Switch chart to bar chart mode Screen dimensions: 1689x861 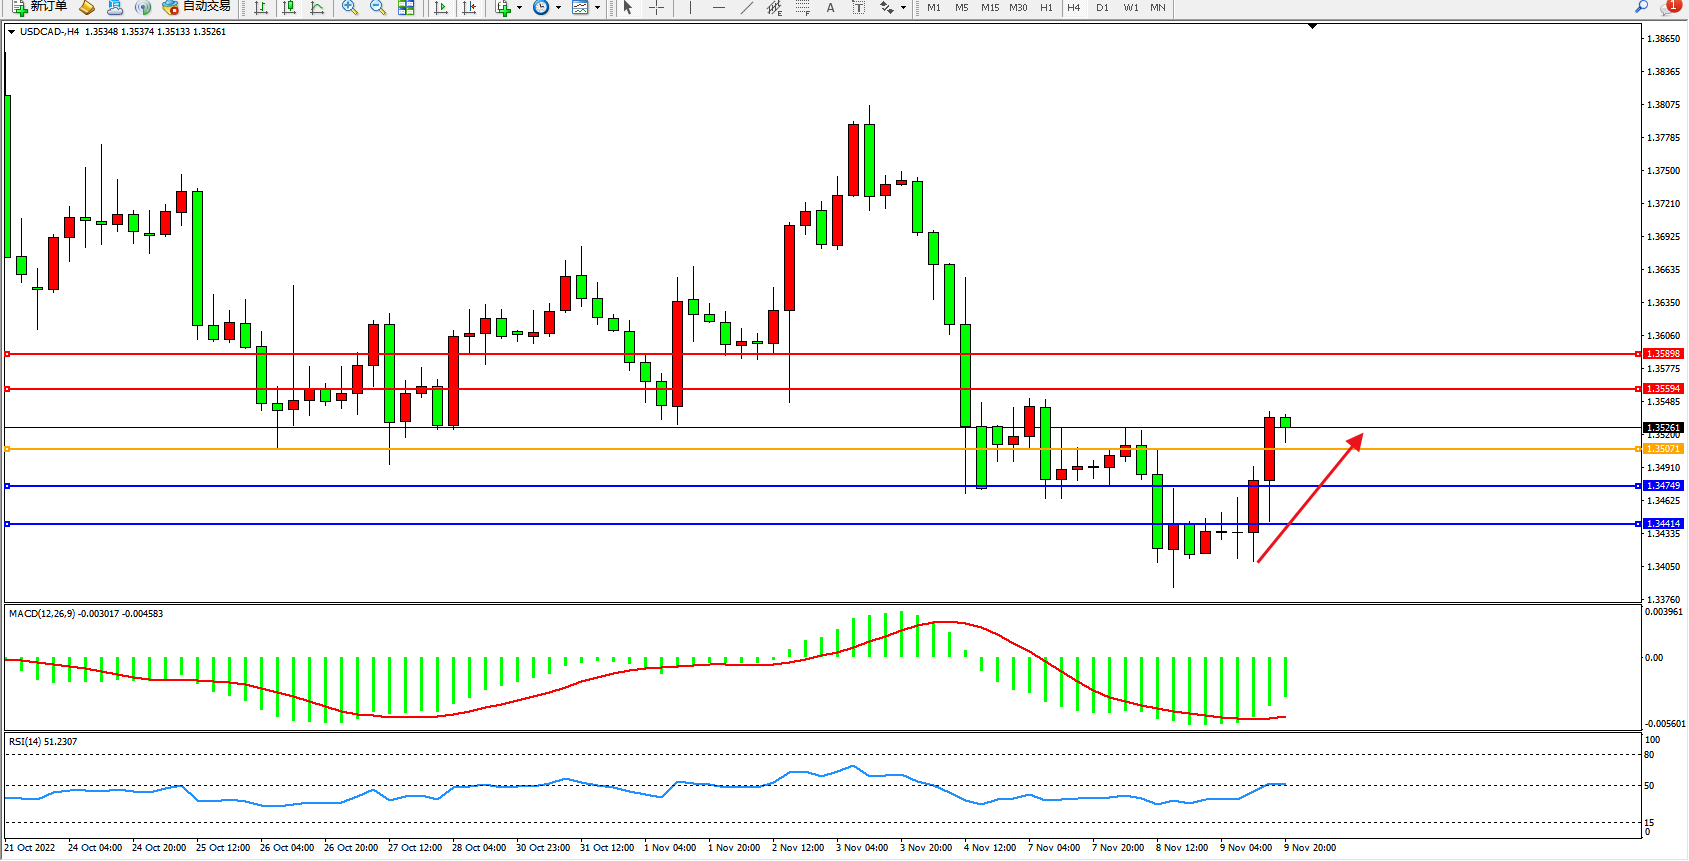click(261, 8)
